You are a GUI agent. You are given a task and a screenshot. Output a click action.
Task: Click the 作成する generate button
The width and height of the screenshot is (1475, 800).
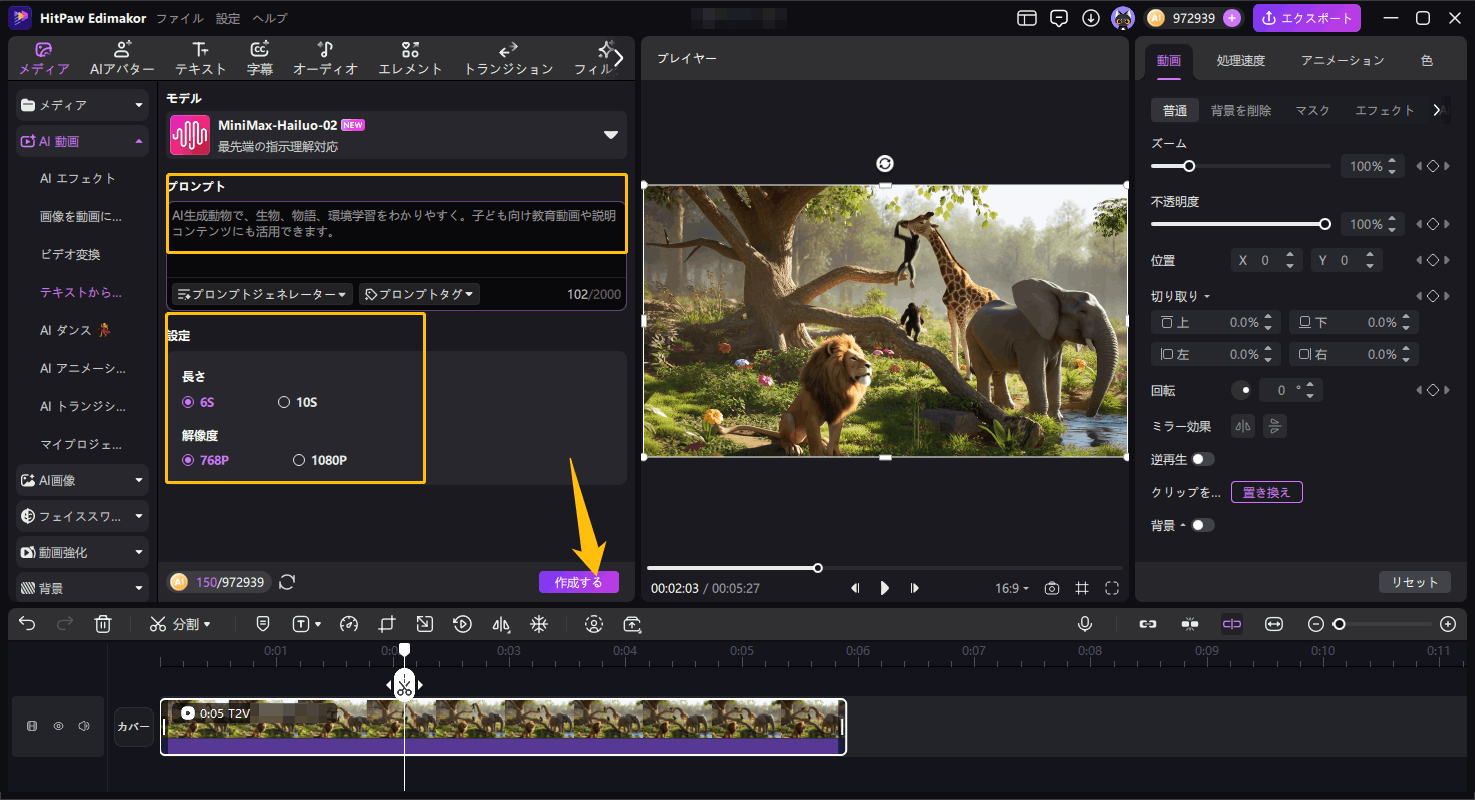click(x=578, y=582)
